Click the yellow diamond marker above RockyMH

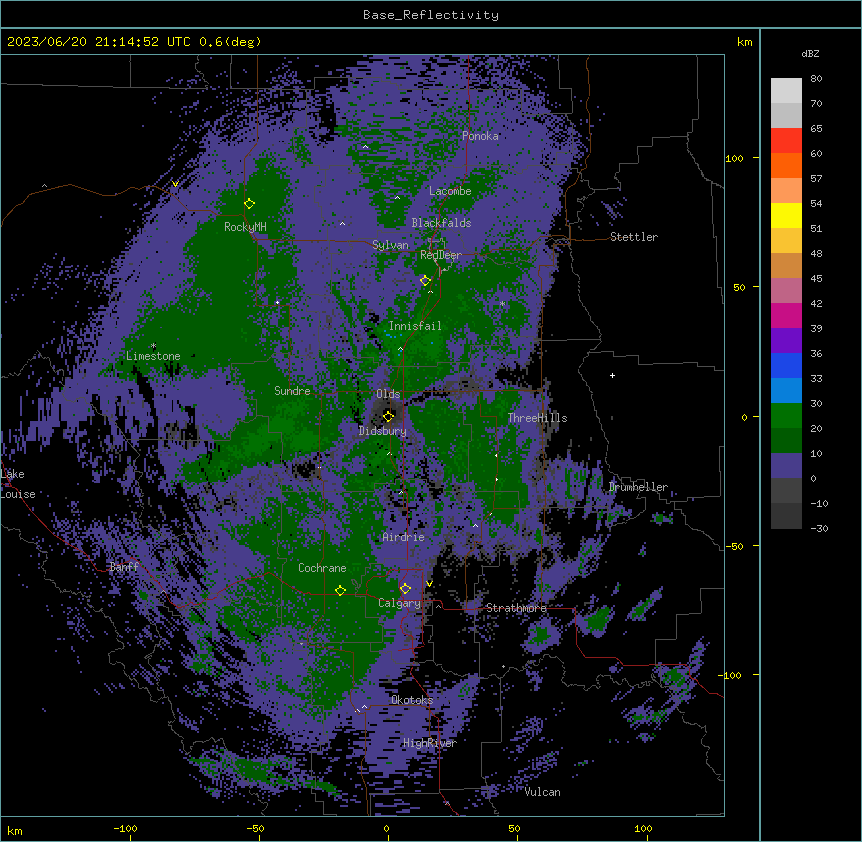click(x=250, y=203)
